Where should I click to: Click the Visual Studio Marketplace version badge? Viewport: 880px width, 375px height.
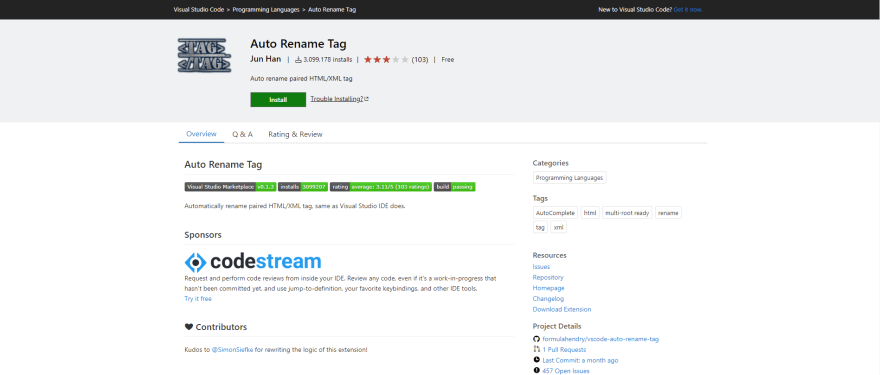tap(230, 187)
